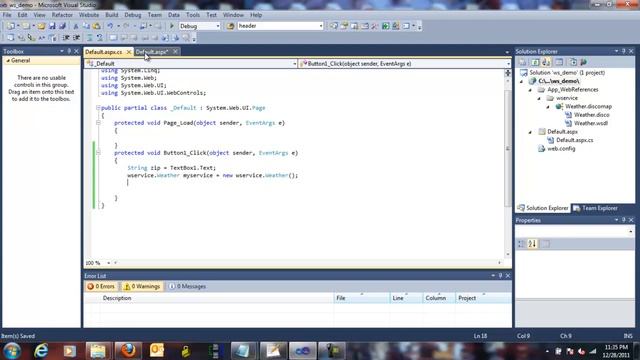Click the Save All toolbar icon
Viewport: 640px width, 360px height.
coord(62,26)
